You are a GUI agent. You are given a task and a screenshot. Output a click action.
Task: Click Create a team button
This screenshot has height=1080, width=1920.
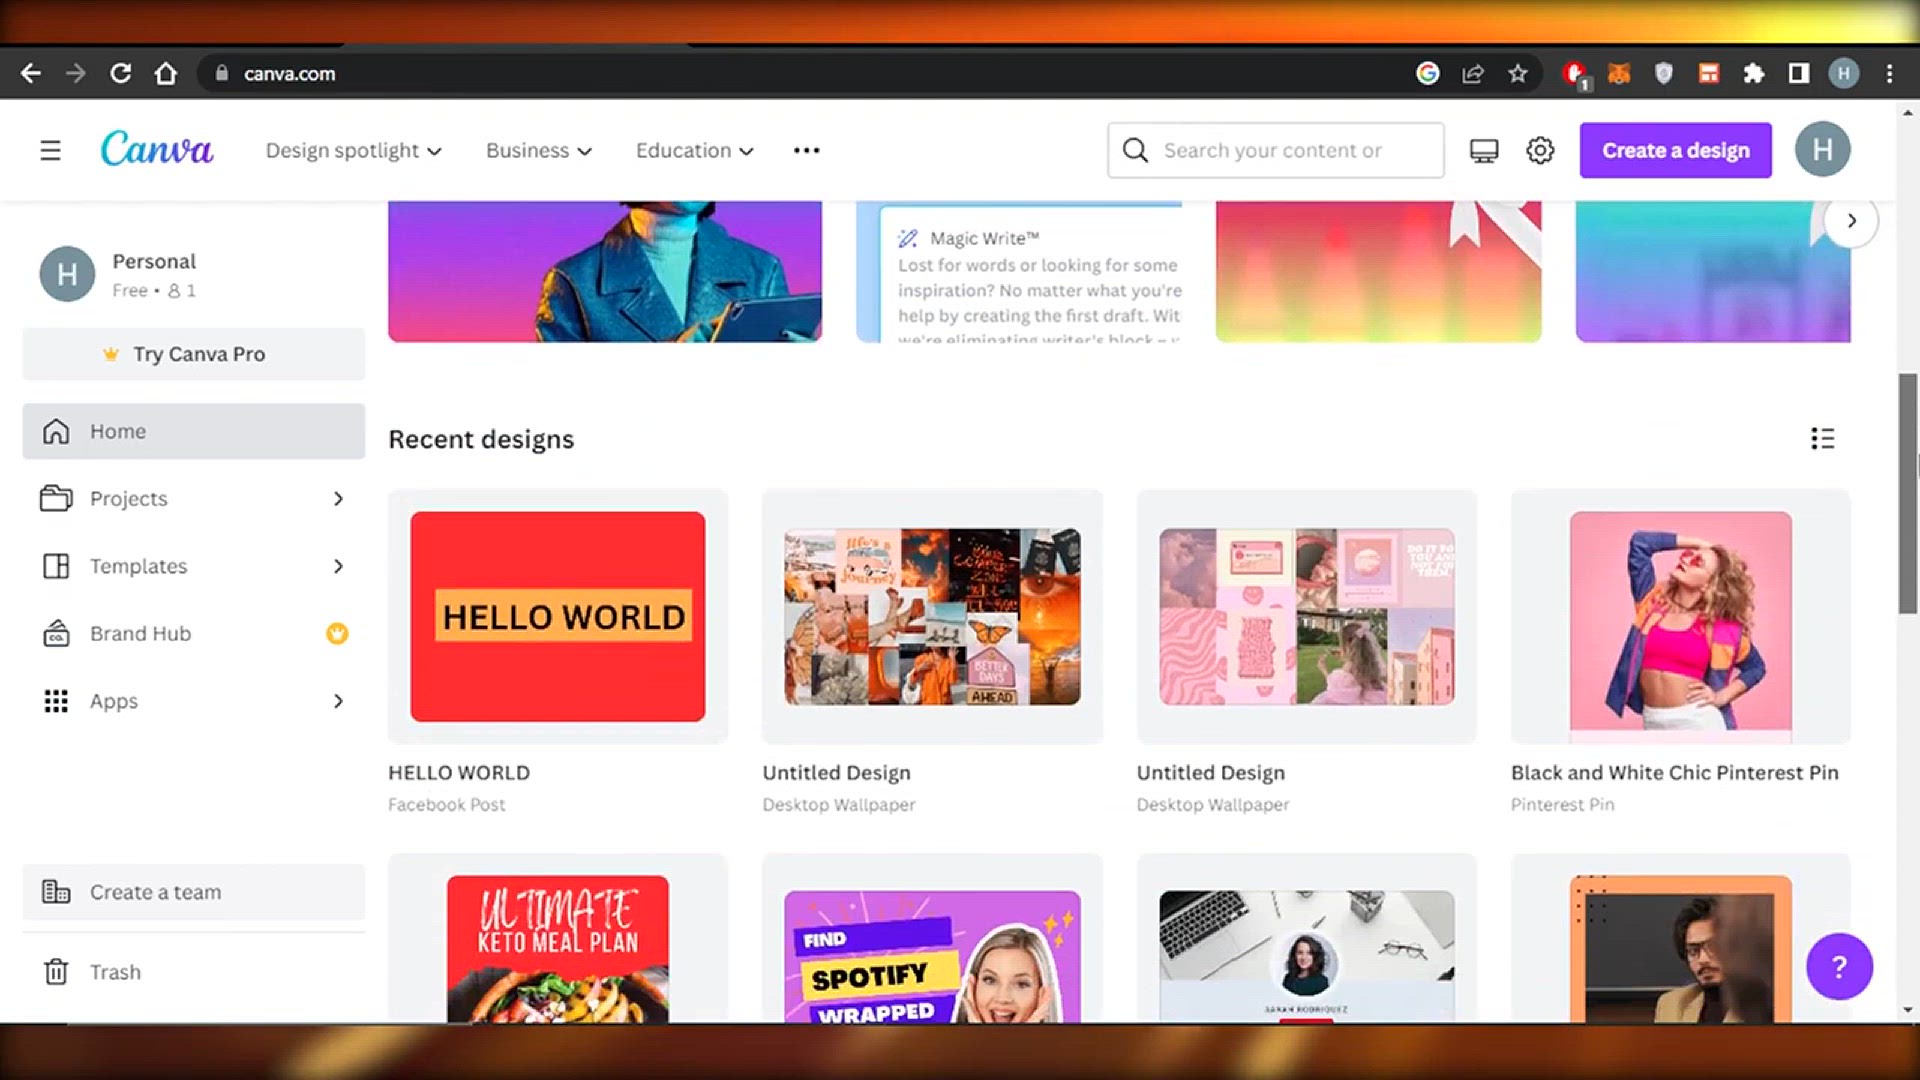[x=194, y=892]
